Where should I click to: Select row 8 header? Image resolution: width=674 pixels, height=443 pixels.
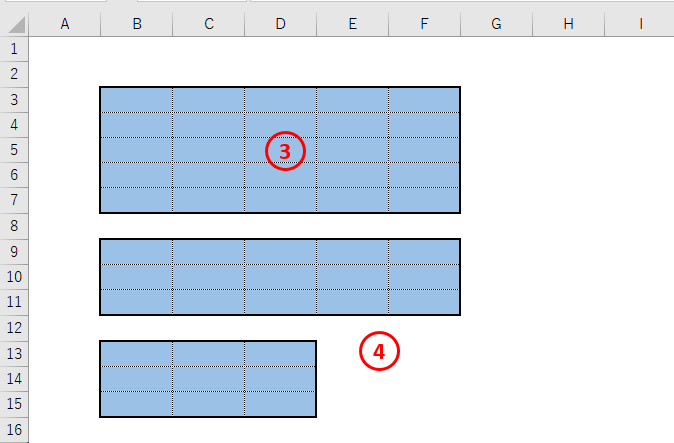point(14,226)
